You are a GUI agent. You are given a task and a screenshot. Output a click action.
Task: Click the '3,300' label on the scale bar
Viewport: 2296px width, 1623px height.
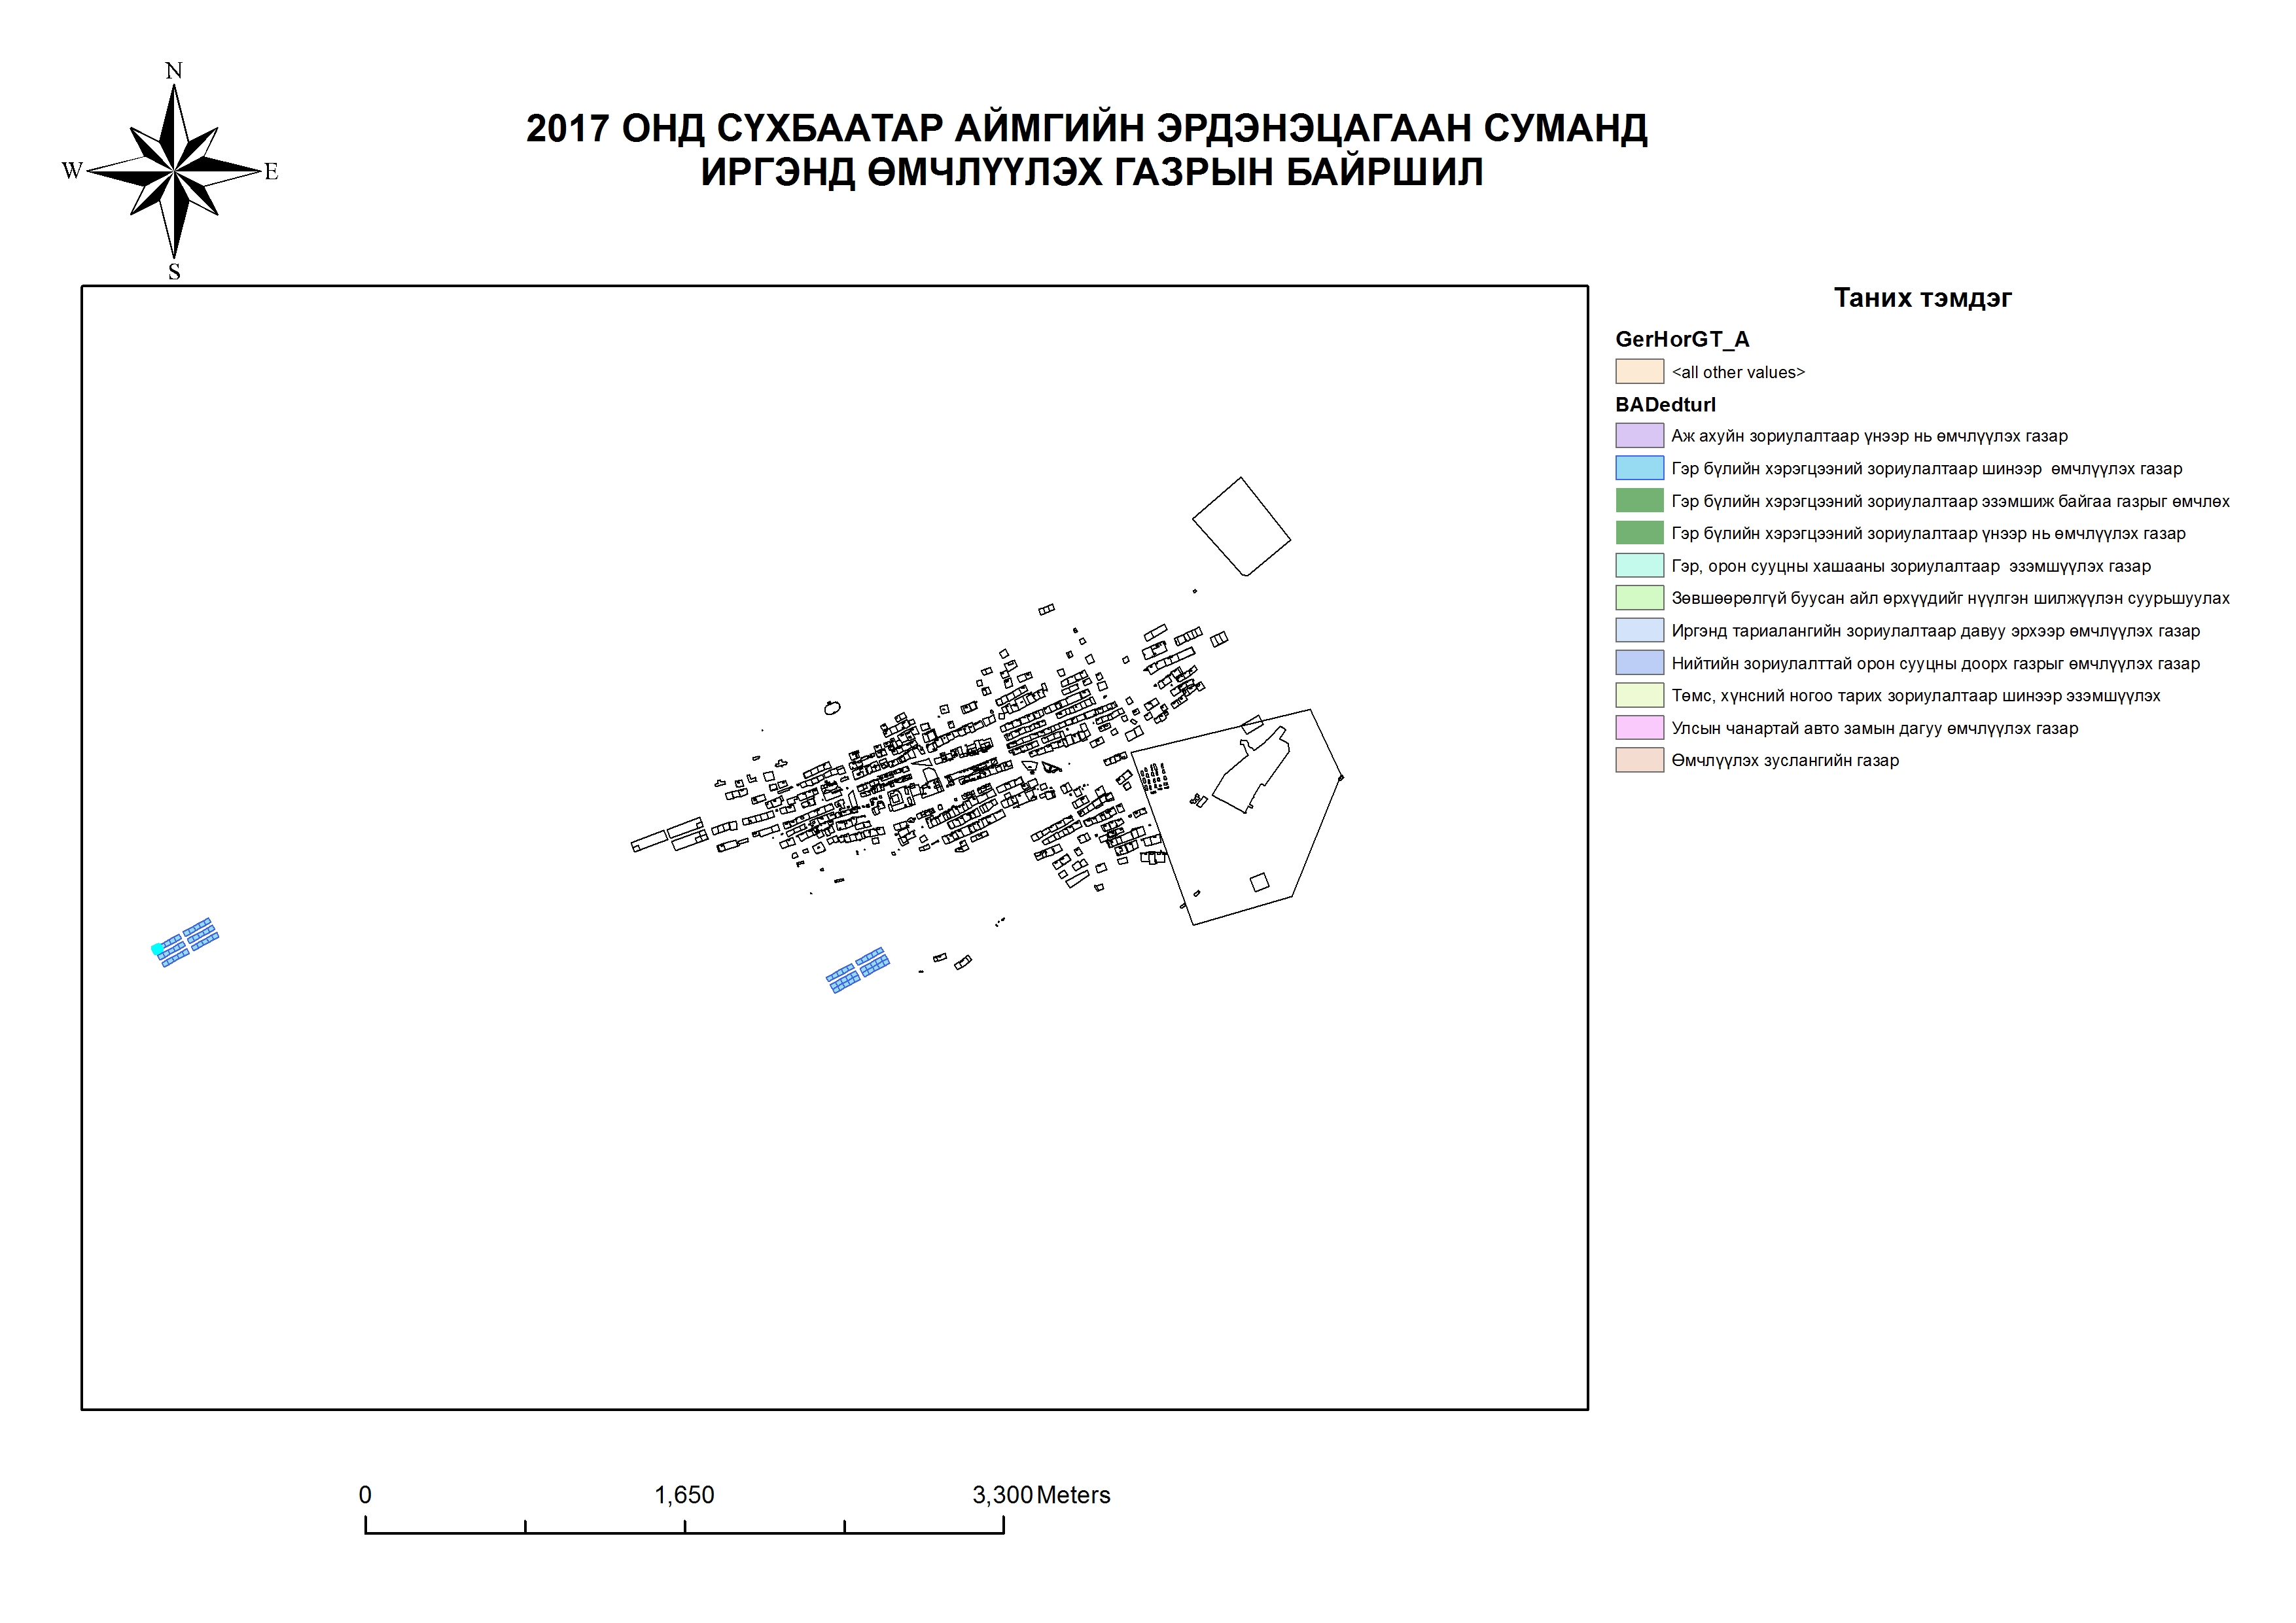[1002, 1495]
